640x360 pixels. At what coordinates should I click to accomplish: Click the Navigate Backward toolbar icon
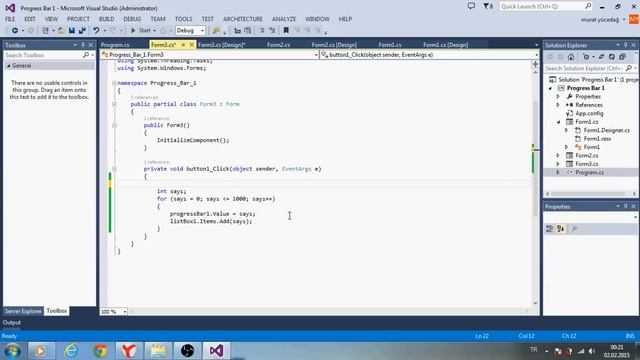[15, 31]
